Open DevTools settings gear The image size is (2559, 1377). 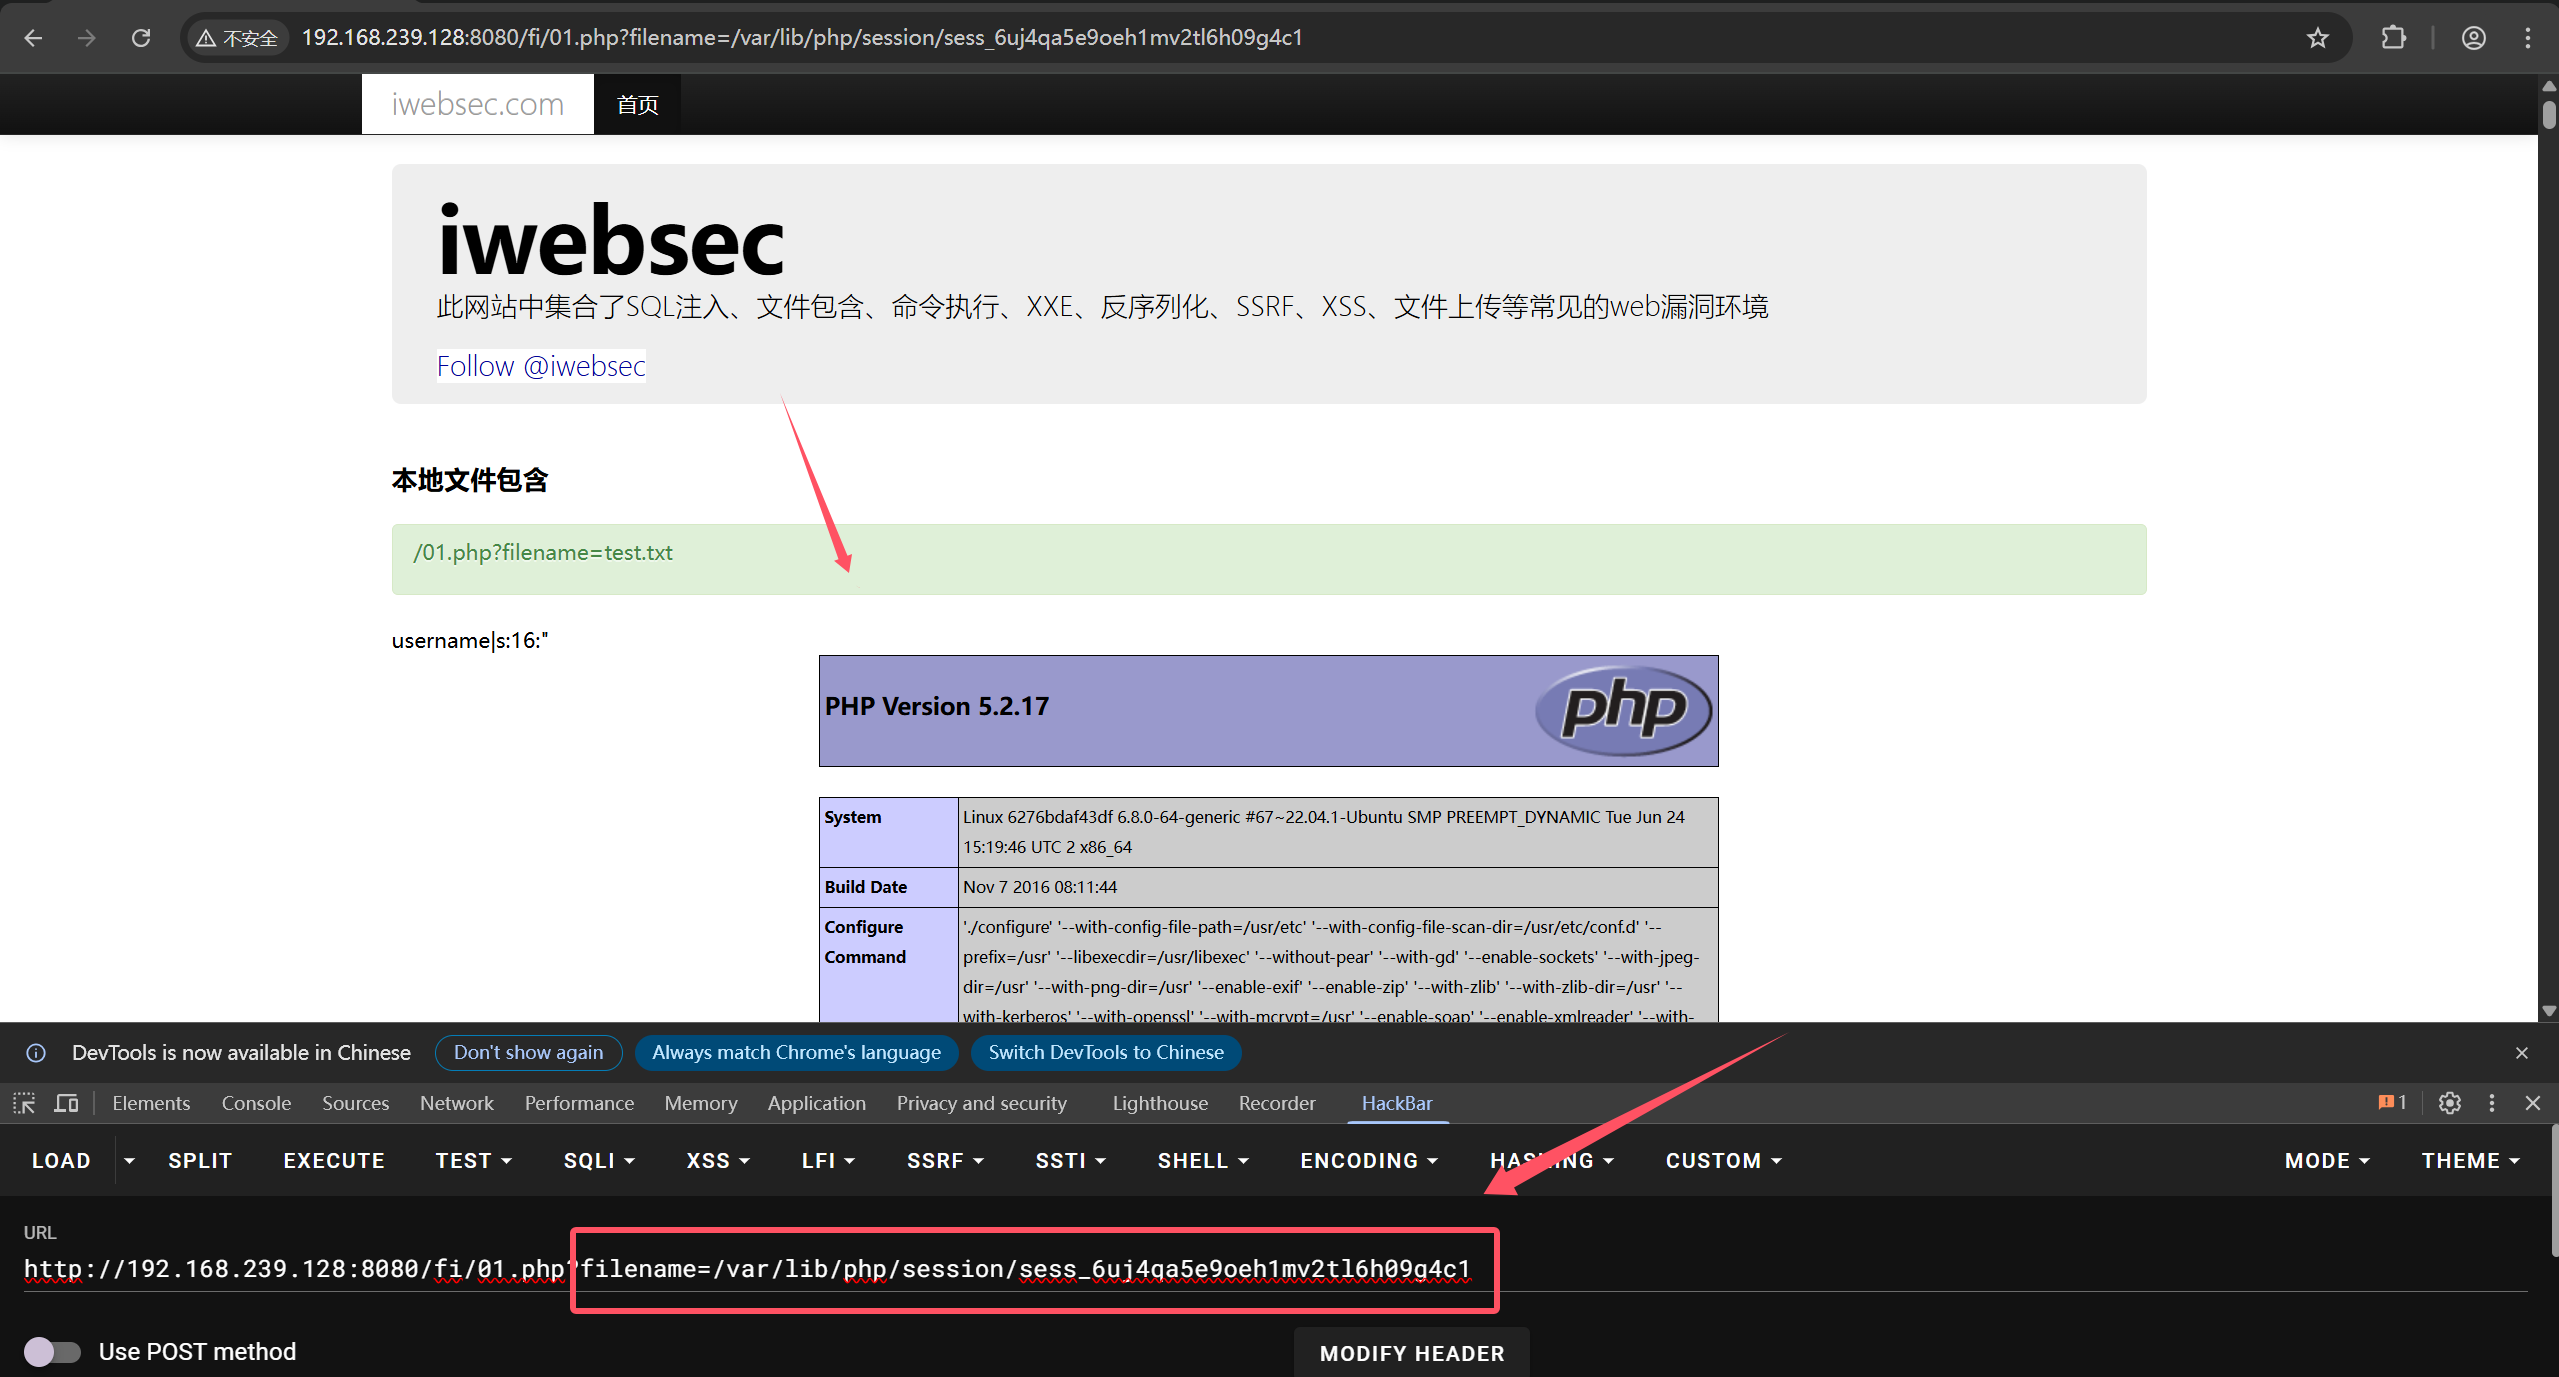2449,1103
